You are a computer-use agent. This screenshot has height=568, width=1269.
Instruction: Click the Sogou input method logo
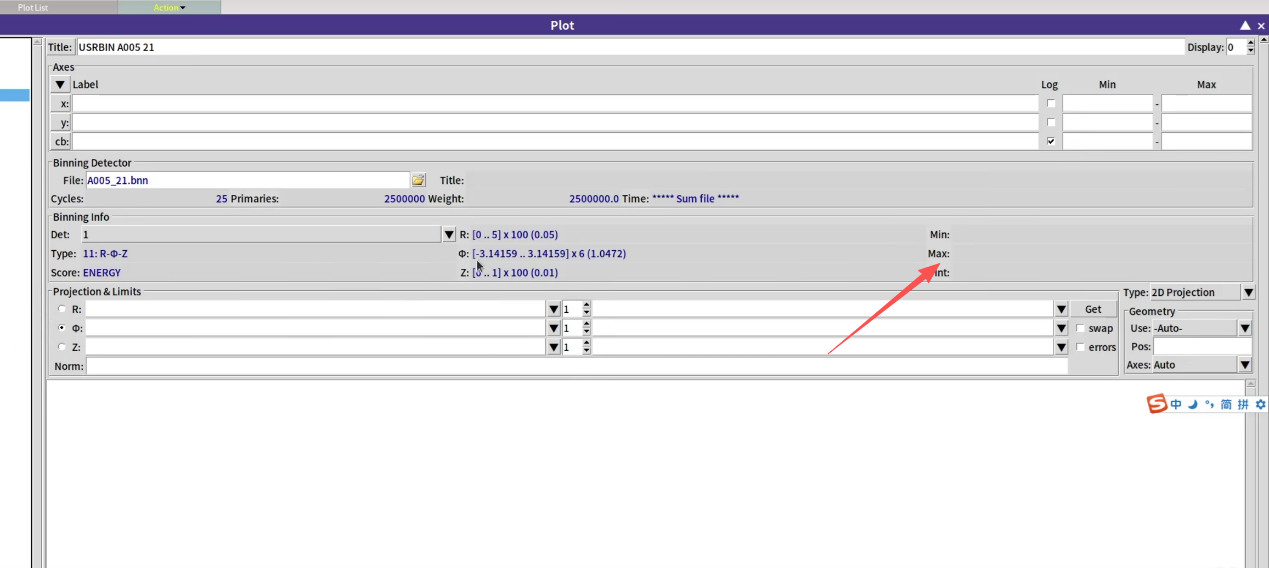[1157, 404]
